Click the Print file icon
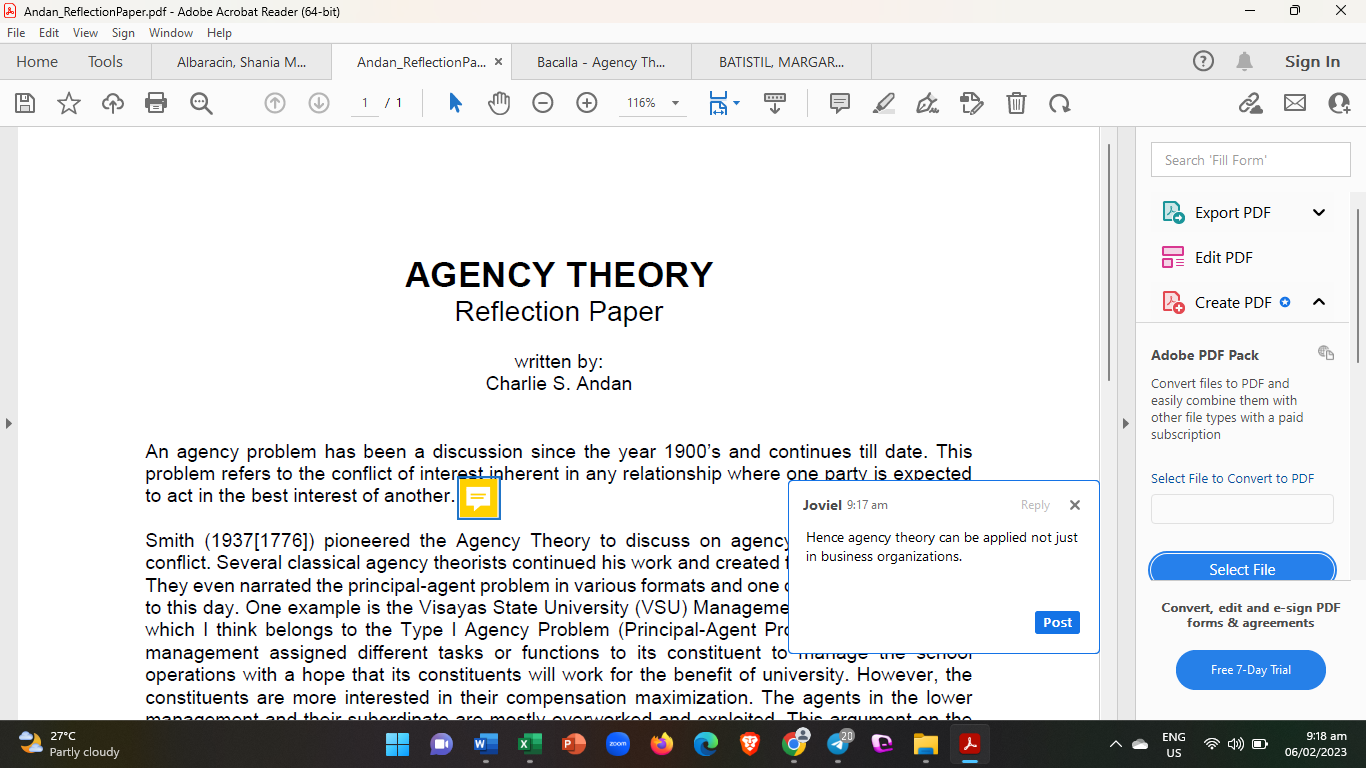The image size is (1366, 768). (156, 103)
